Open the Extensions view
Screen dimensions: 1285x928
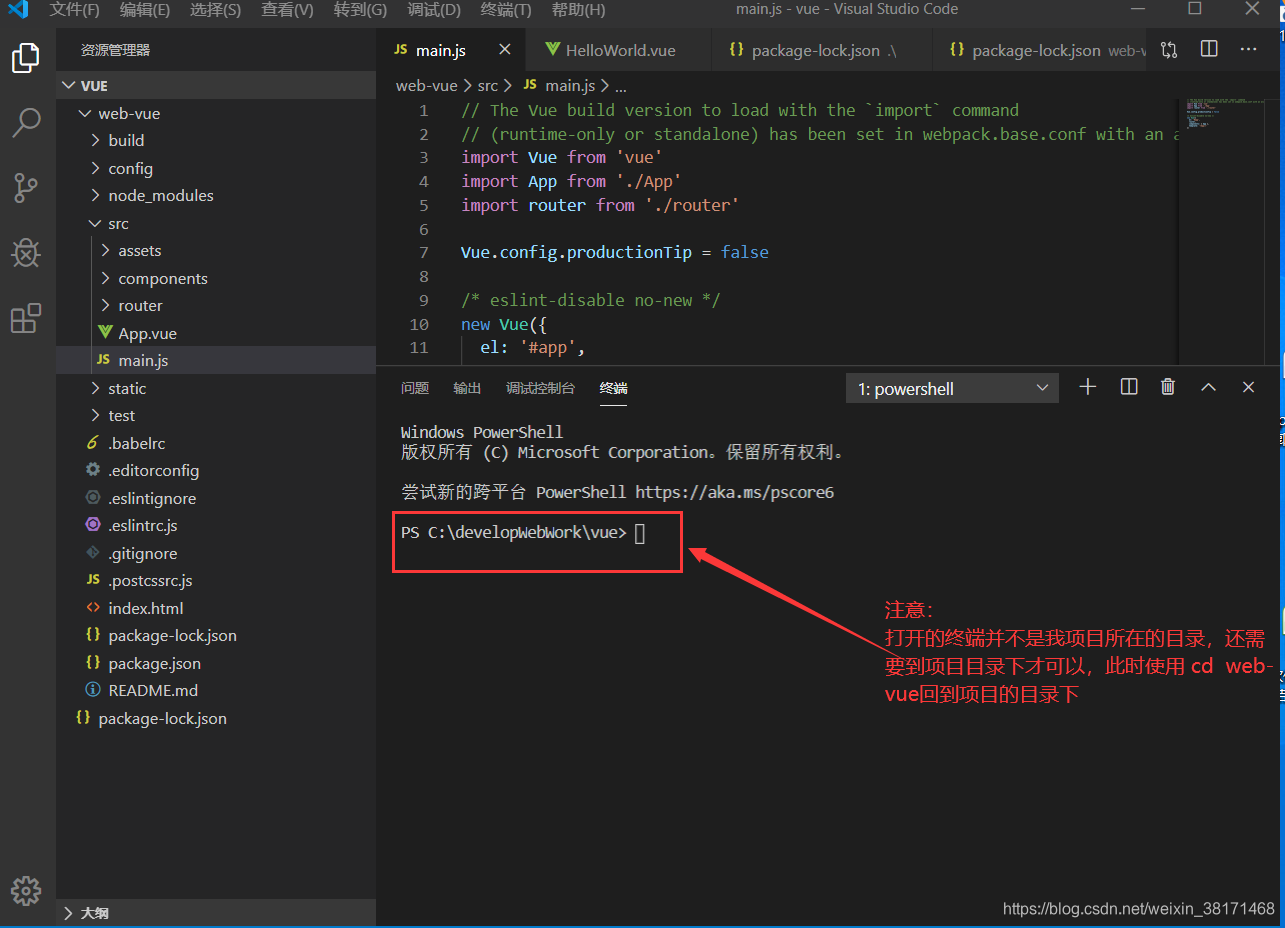click(26, 318)
